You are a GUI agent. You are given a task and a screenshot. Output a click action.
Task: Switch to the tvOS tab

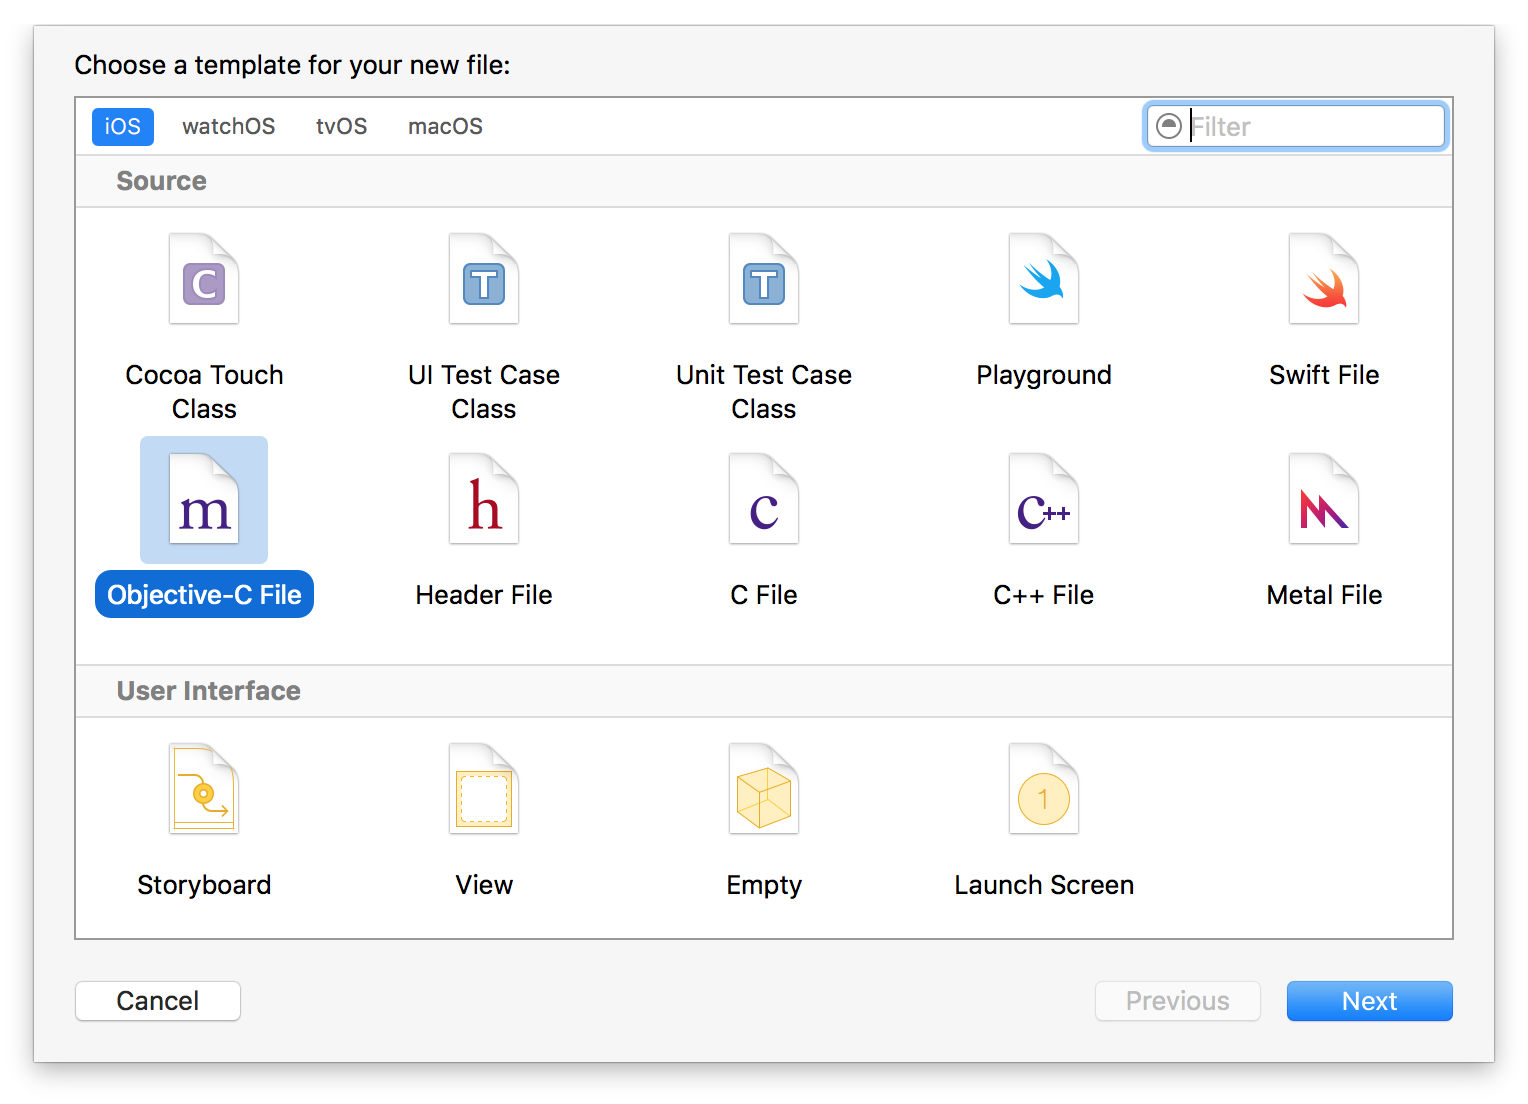point(341,127)
